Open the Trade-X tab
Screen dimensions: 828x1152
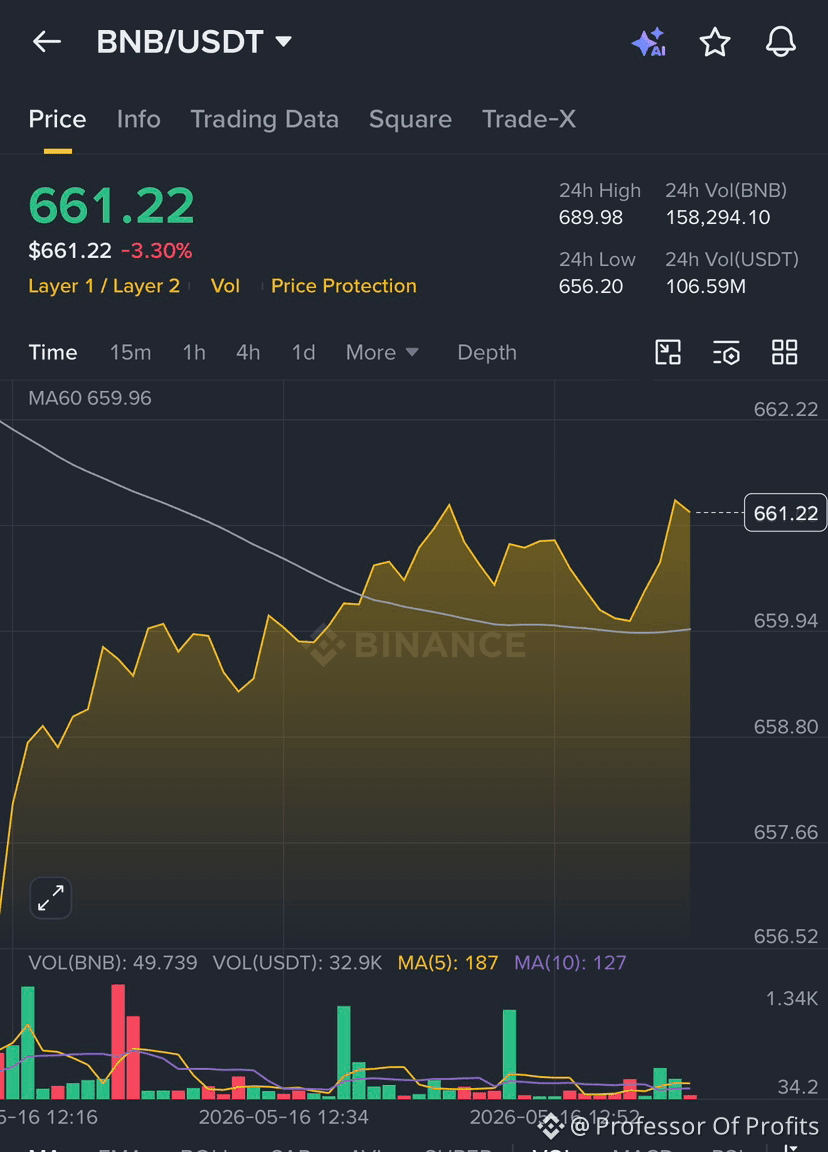(529, 119)
